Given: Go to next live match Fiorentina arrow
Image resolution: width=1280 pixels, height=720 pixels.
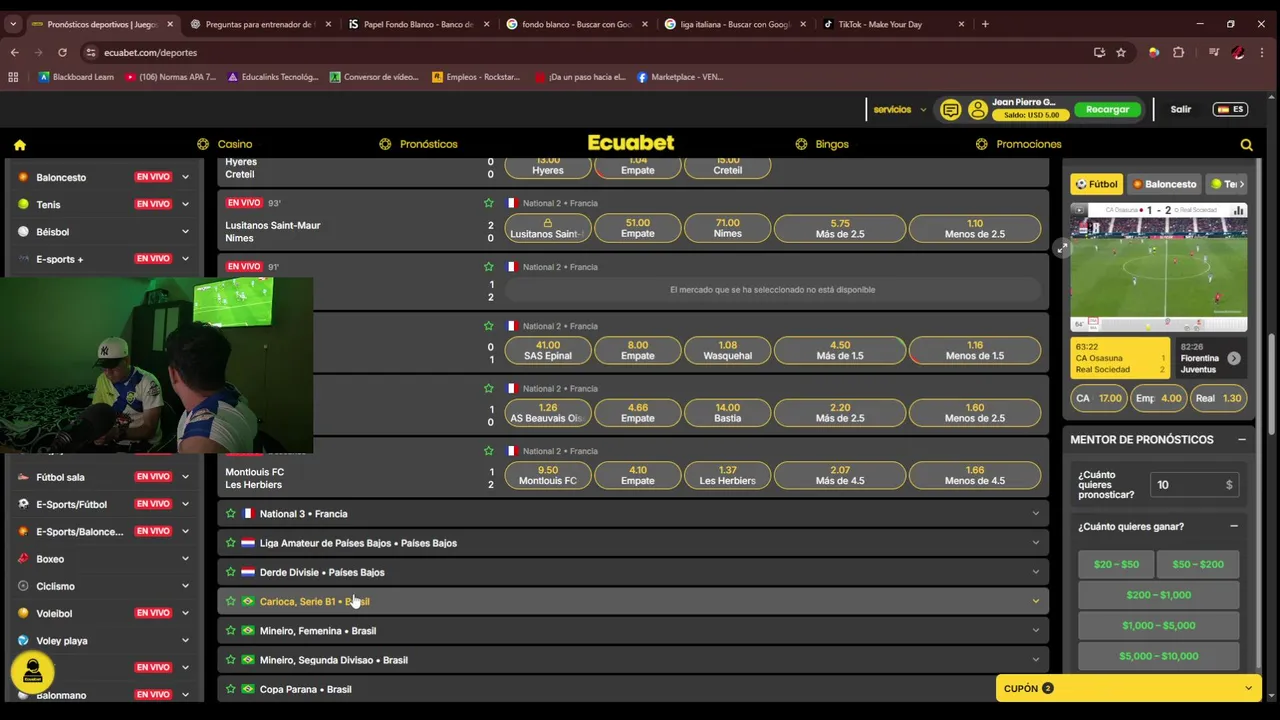Looking at the screenshot, I should click(1234, 358).
